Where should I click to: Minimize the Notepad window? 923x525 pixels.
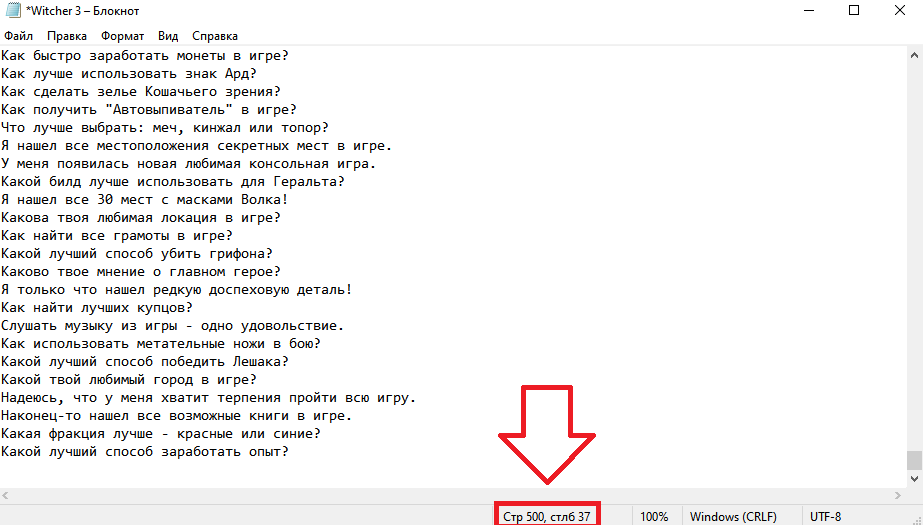click(x=808, y=11)
